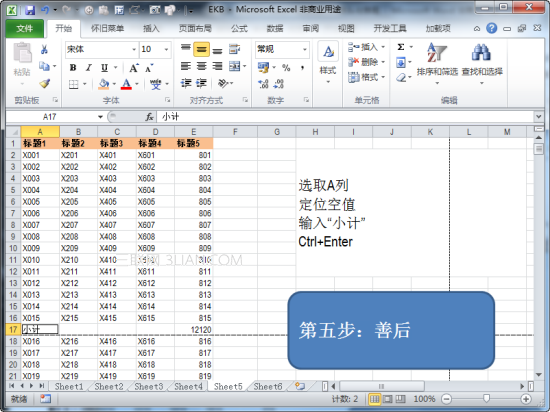
Task: Click the Clear eraser icon
Action: click(401, 77)
